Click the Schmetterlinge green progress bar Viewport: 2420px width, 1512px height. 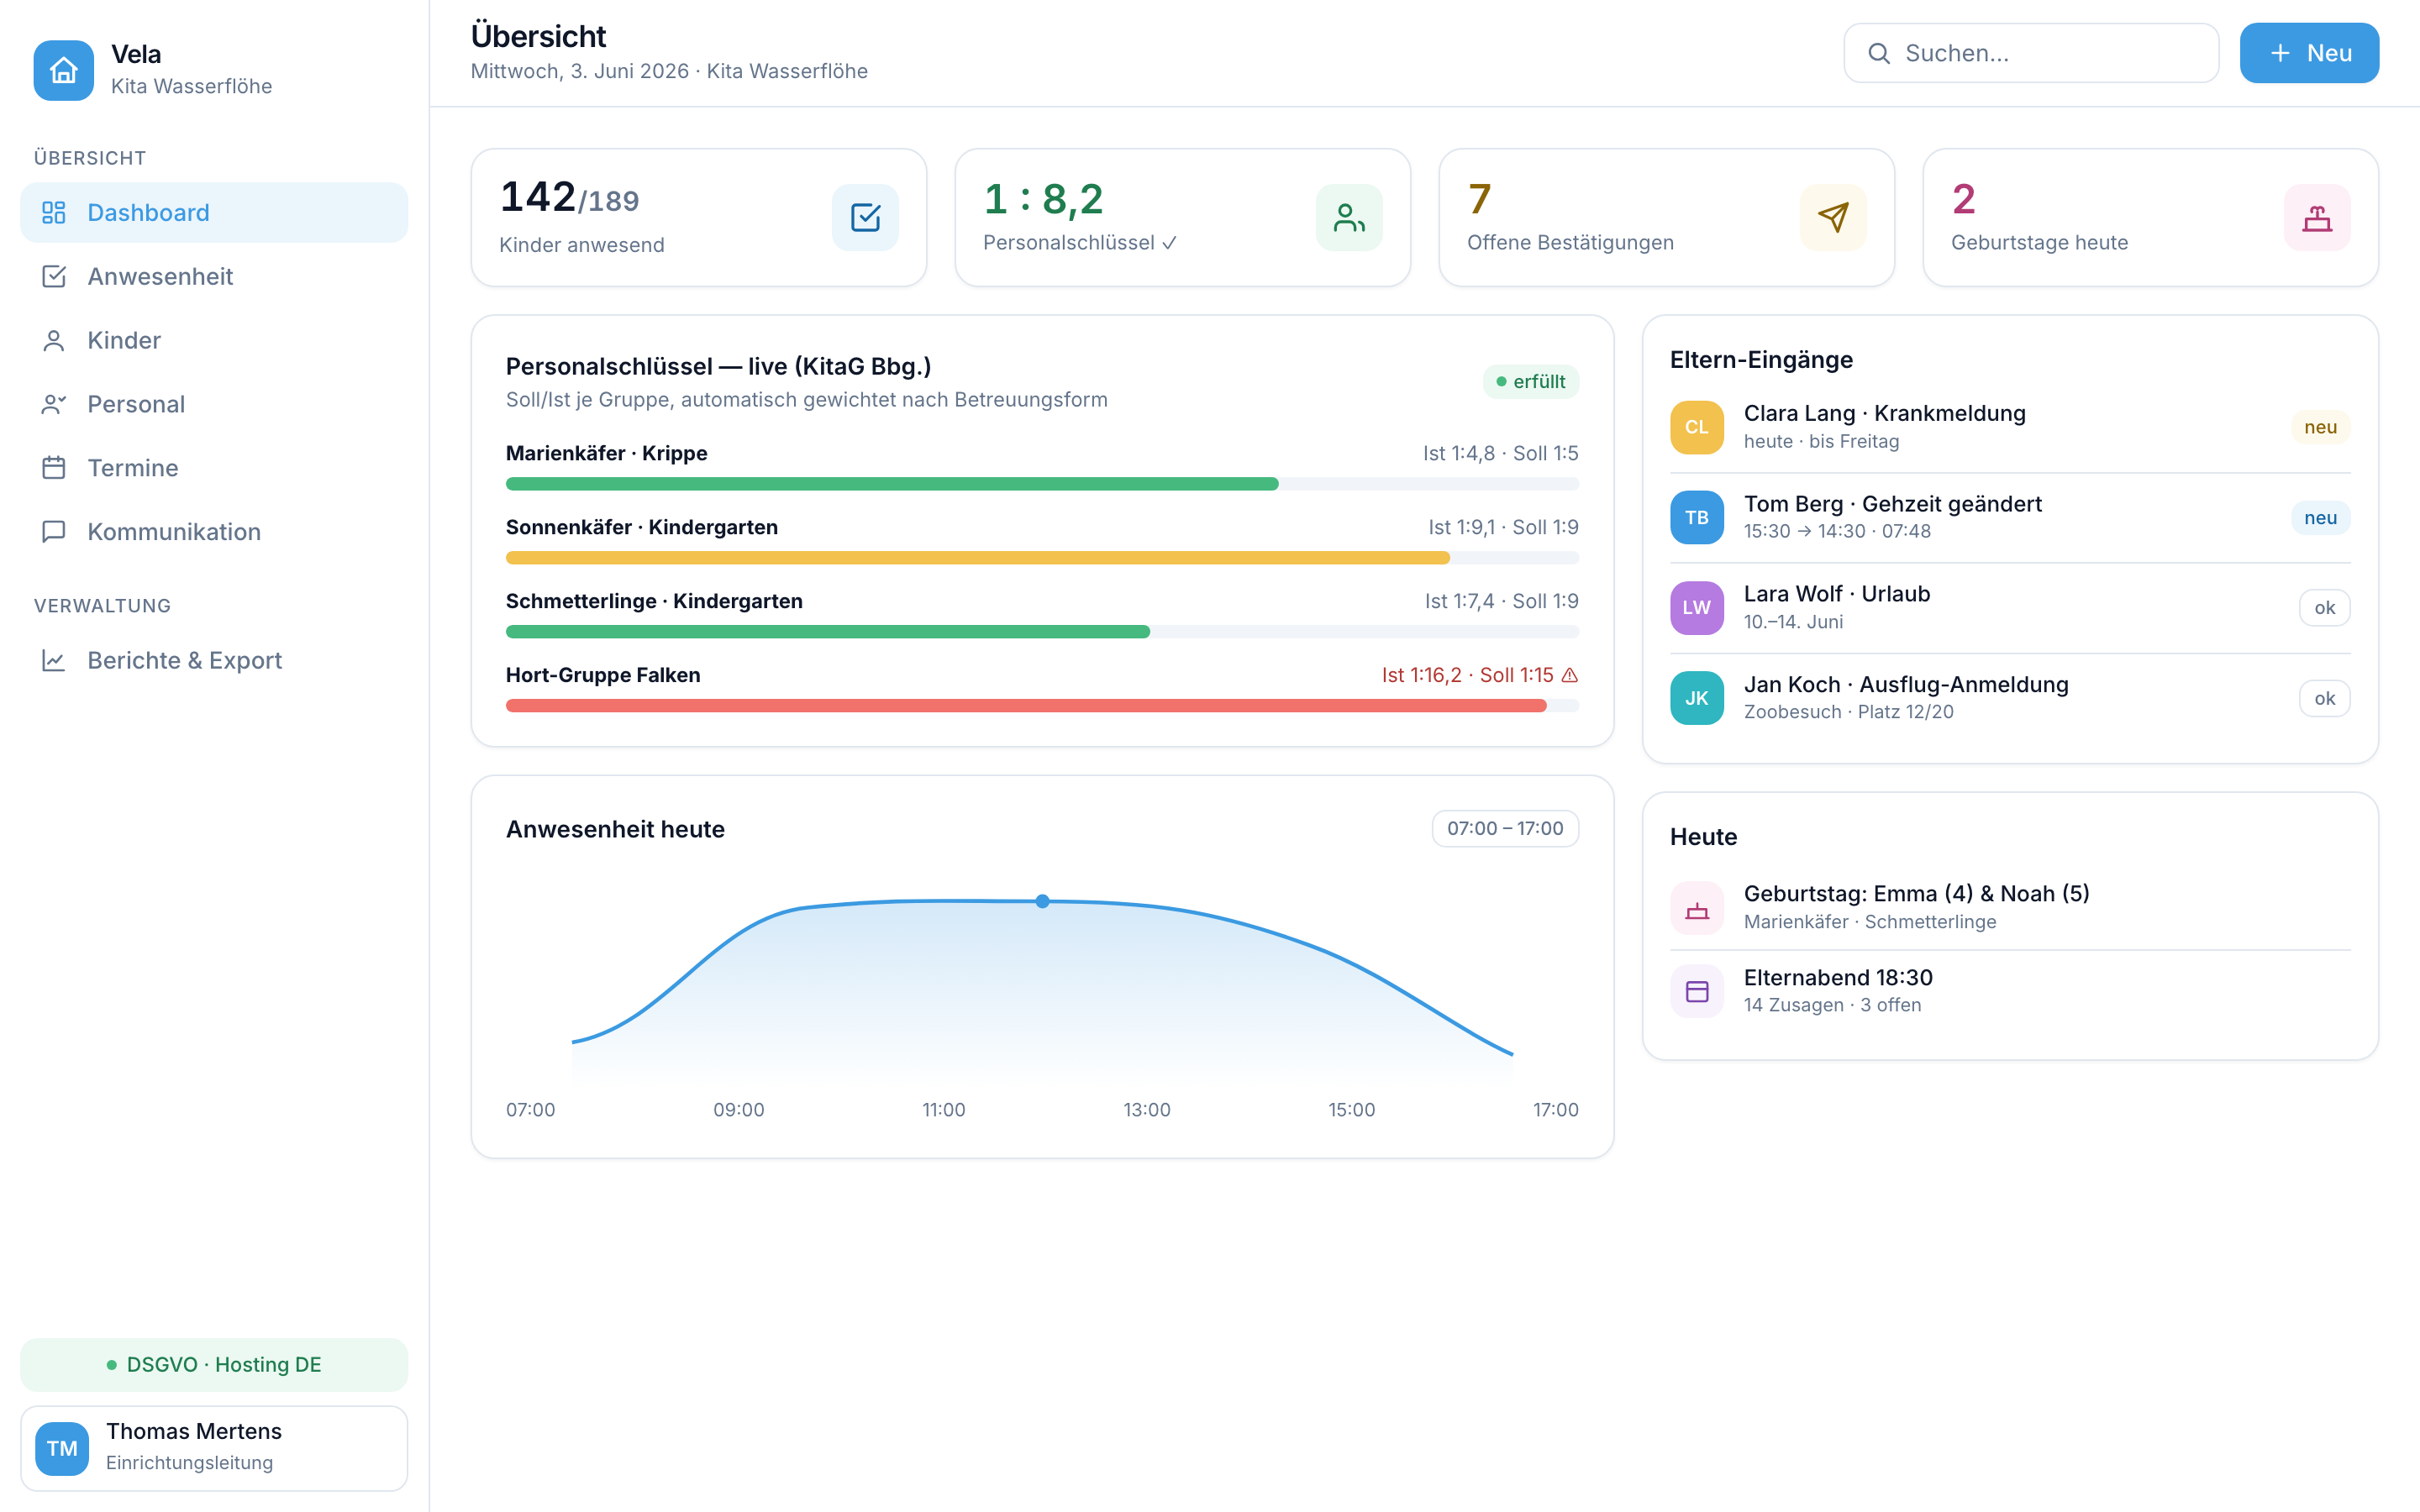[1042, 632]
